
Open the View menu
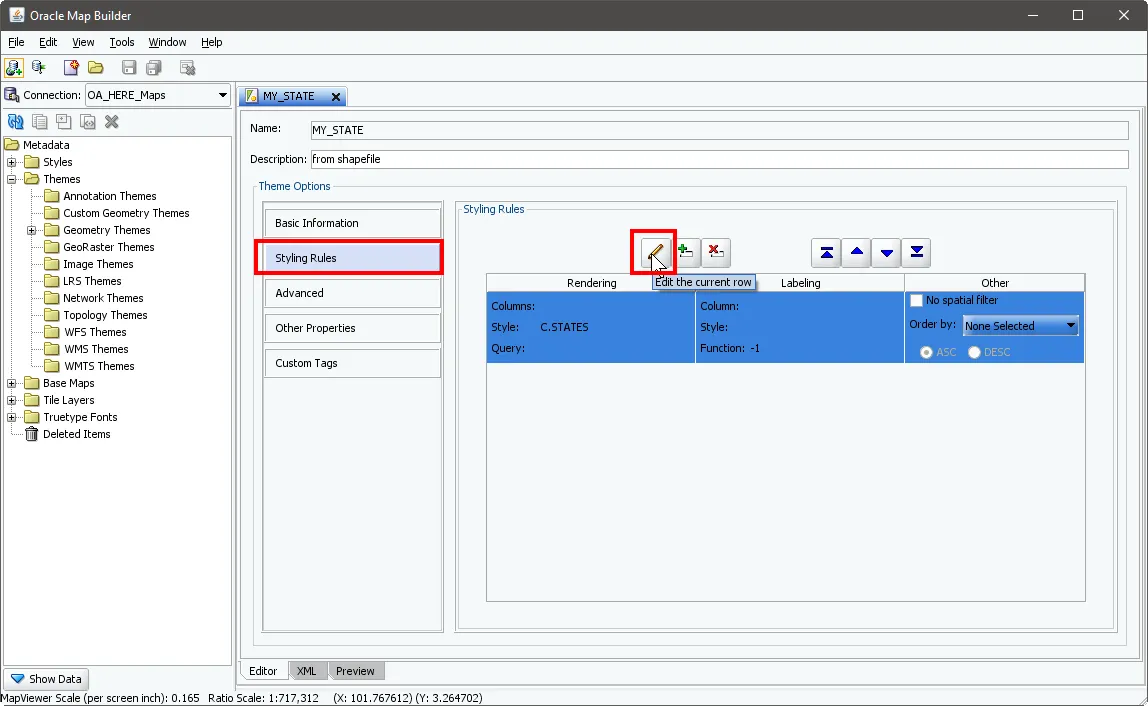point(83,42)
